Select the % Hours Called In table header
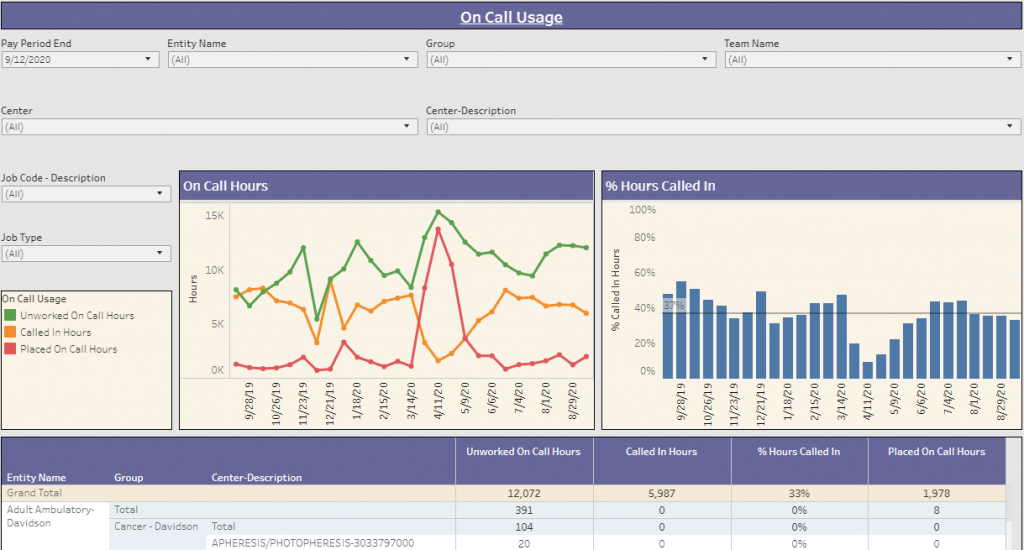 (798, 452)
